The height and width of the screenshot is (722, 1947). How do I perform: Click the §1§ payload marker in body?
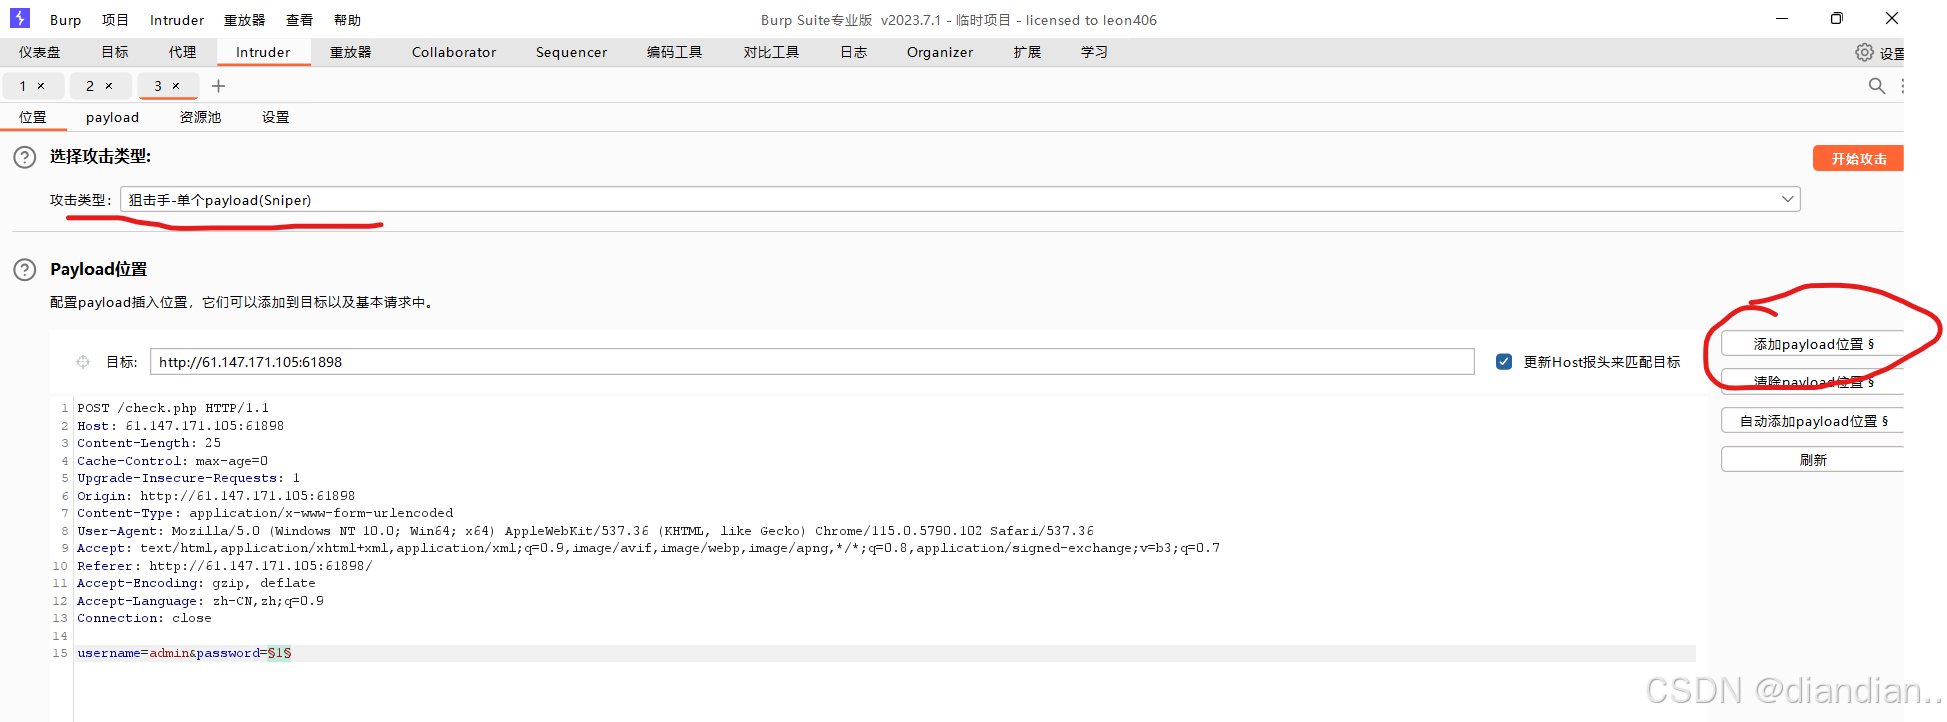(x=279, y=653)
